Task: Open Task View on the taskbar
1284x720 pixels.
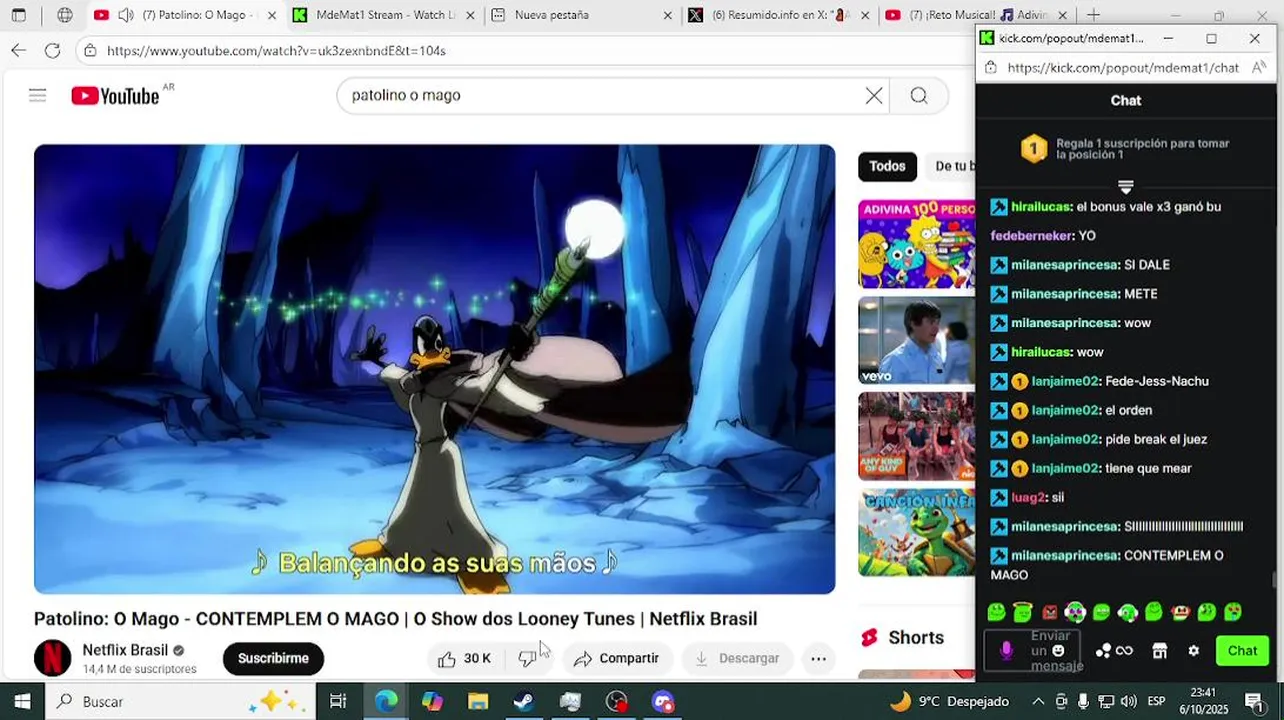Action: [338, 701]
